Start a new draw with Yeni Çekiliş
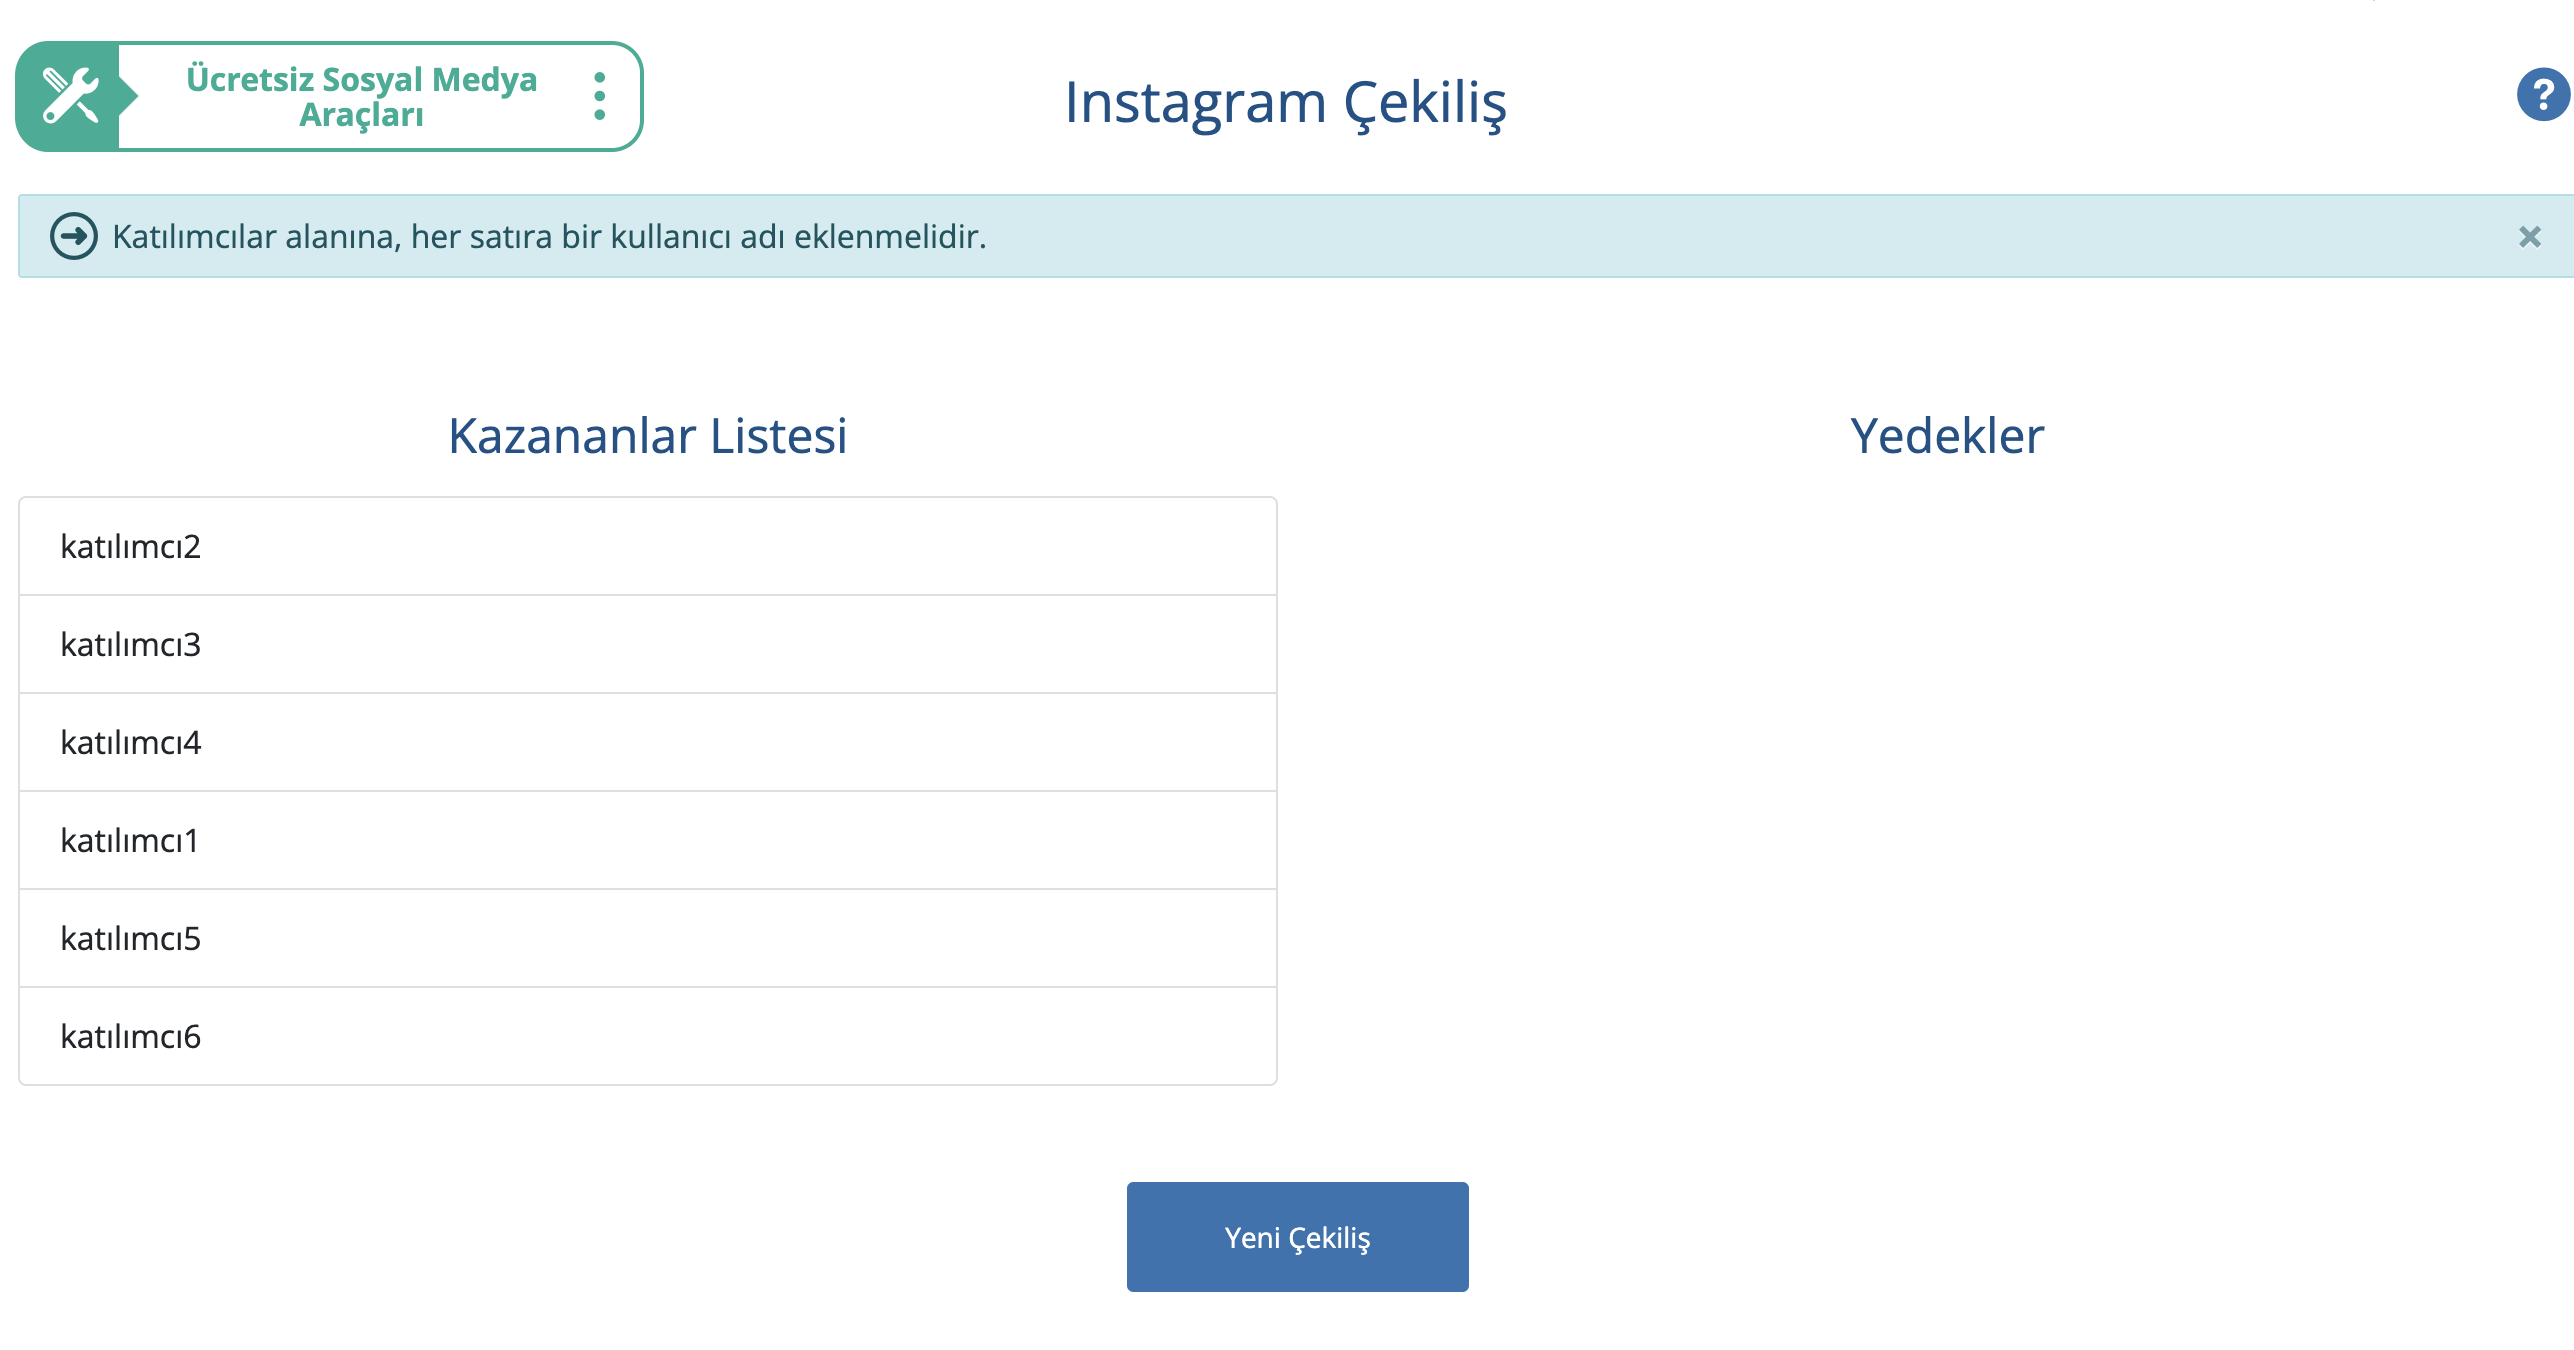Screen dimensions: 2574x1350 click(1297, 1237)
